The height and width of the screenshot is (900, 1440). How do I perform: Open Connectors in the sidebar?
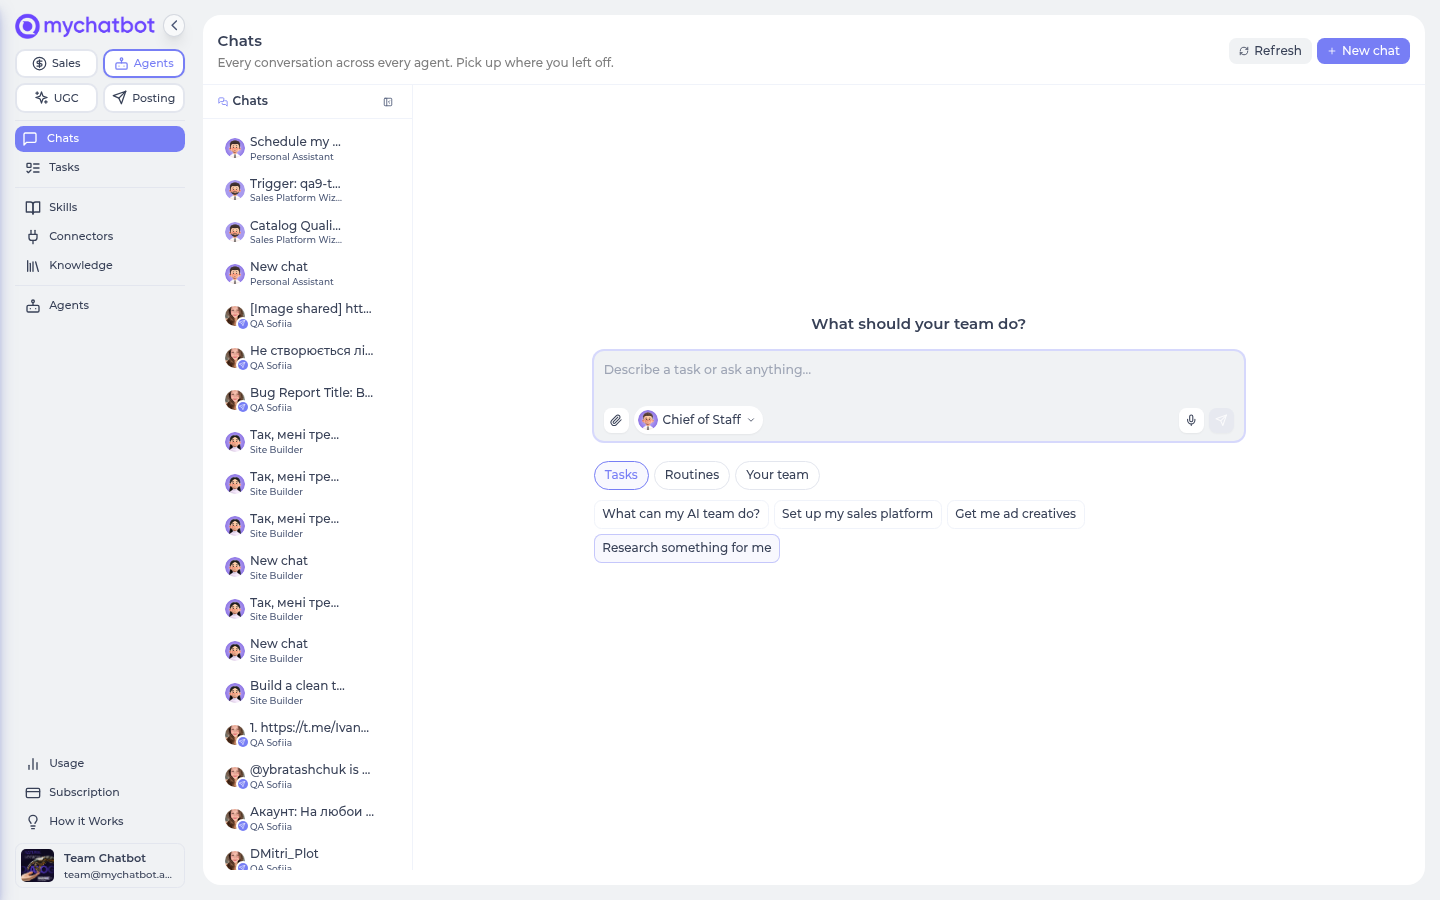click(100, 237)
